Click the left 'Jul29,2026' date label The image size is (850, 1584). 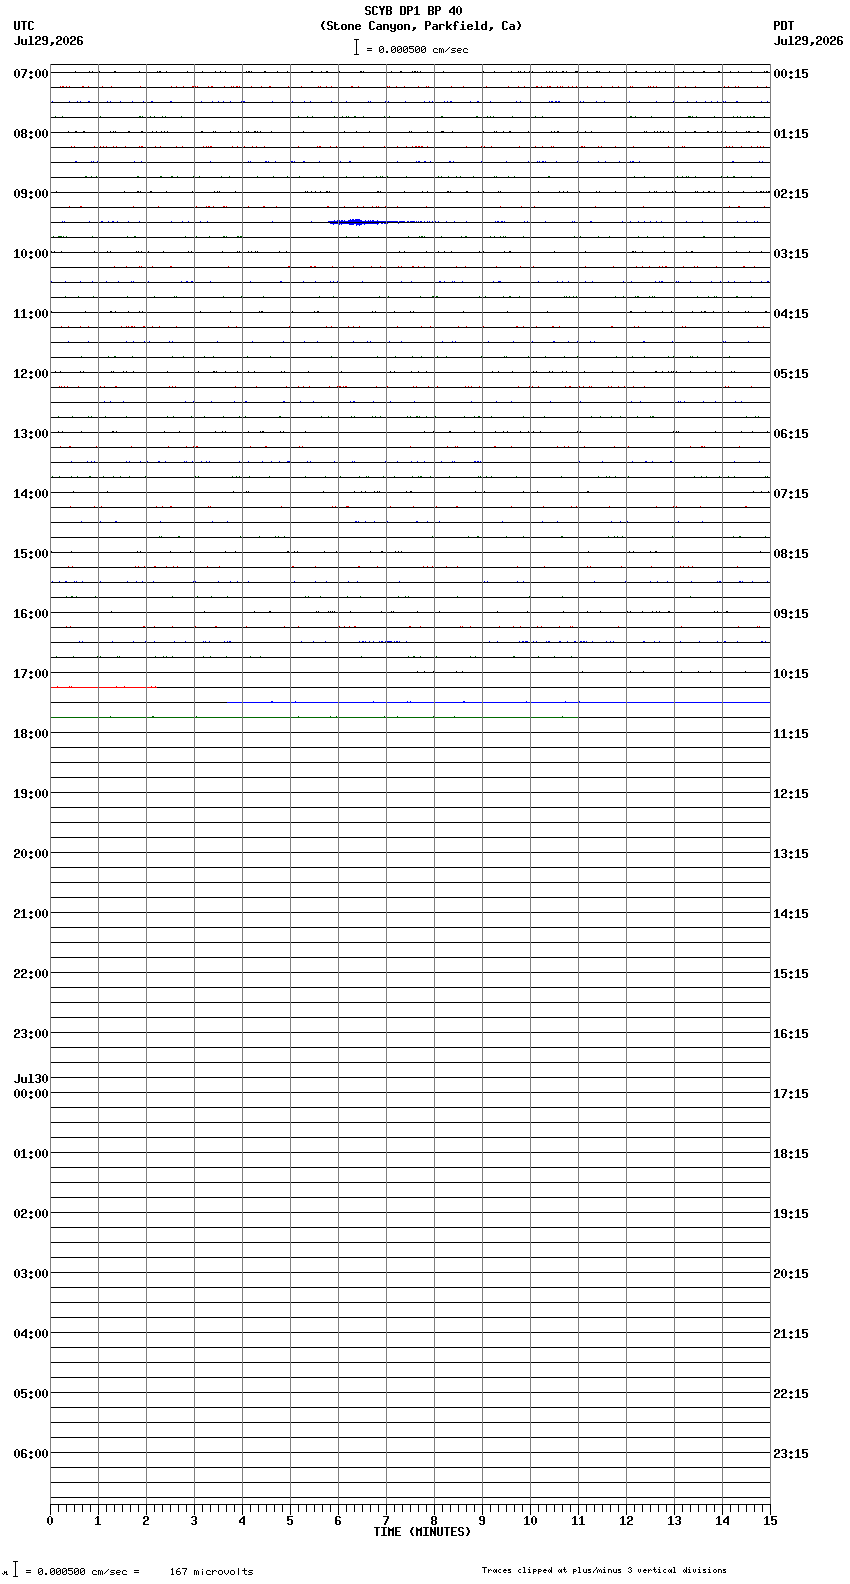click(x=49, y=41)
